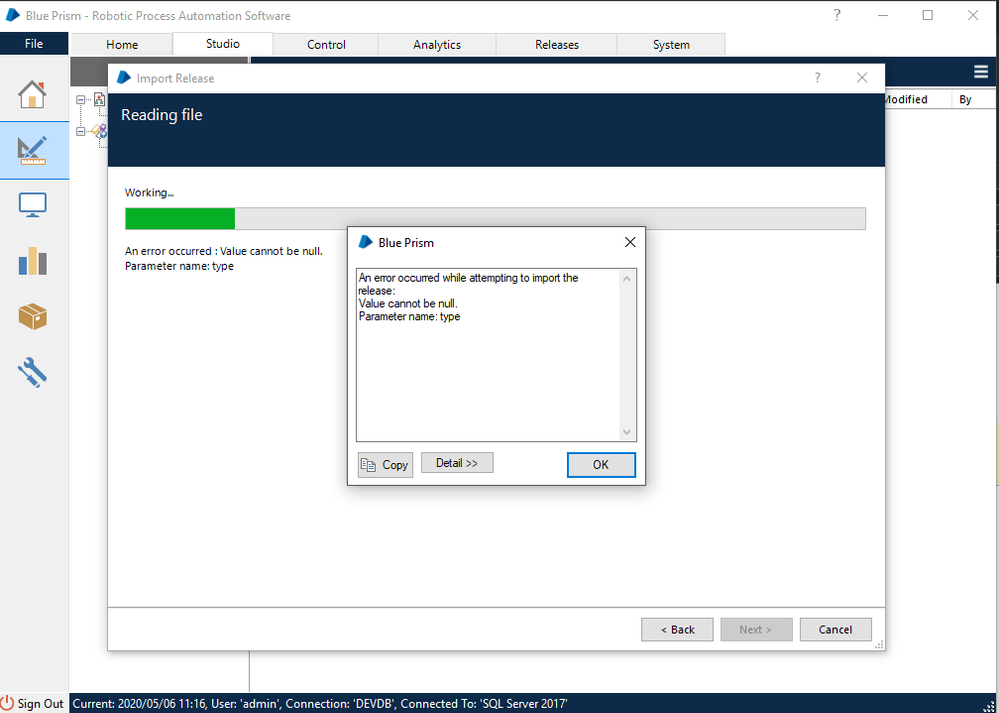The image size is (999, 713).
Task: Close the Import Release dialog window
Action: (862, 78)
